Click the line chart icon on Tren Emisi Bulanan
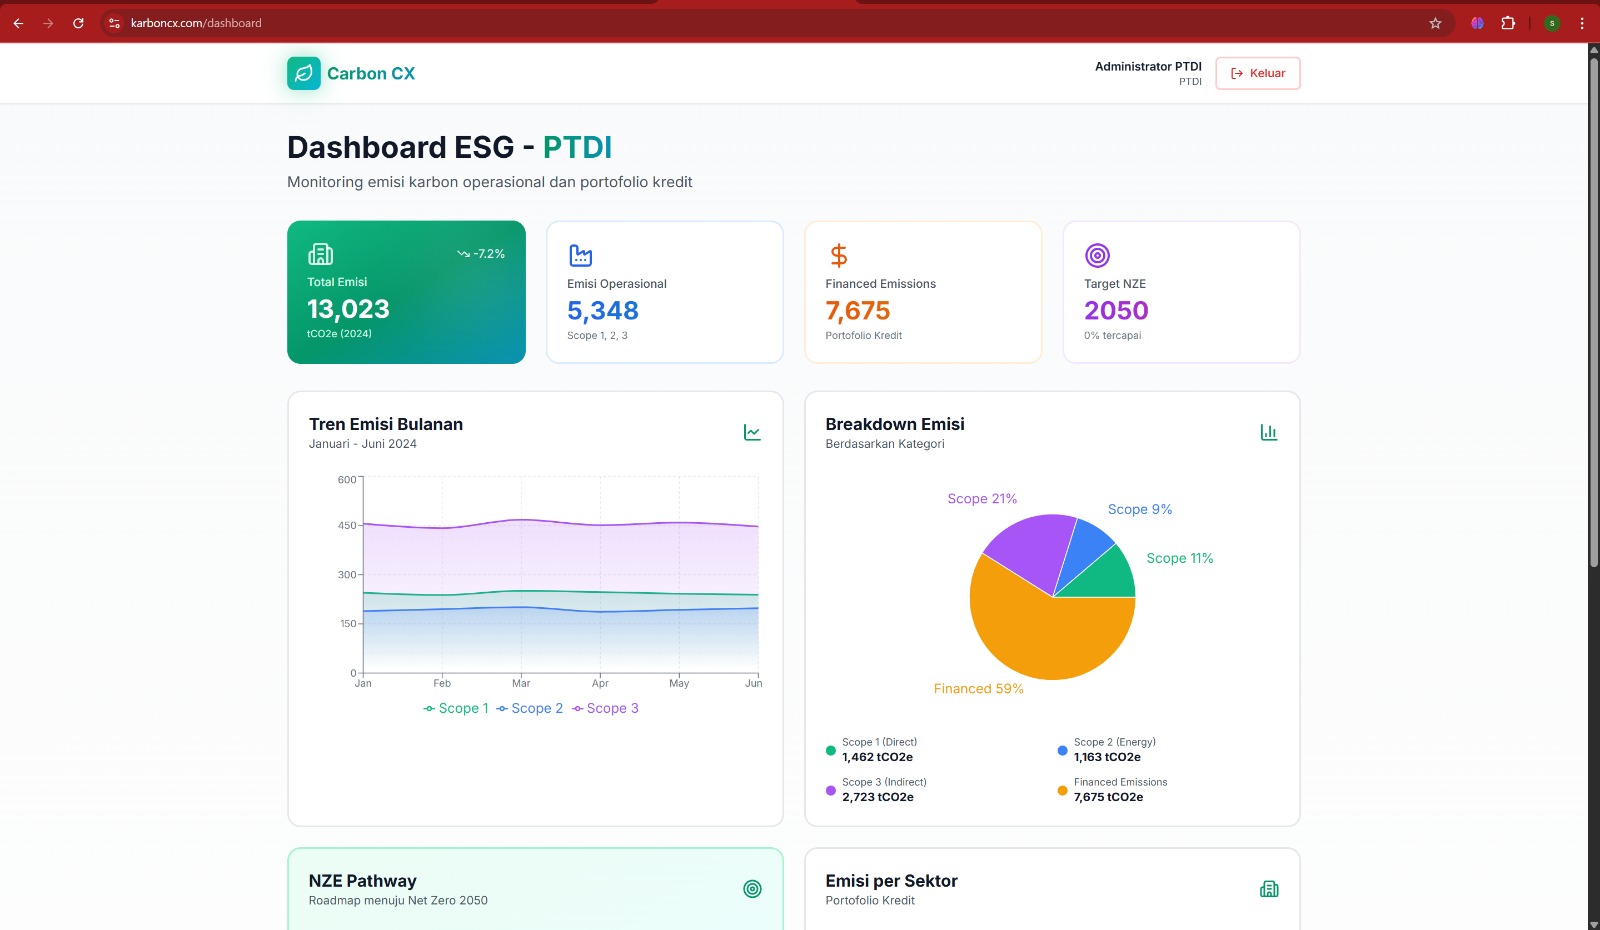1600x930 pixels. (x=752, y=432)
